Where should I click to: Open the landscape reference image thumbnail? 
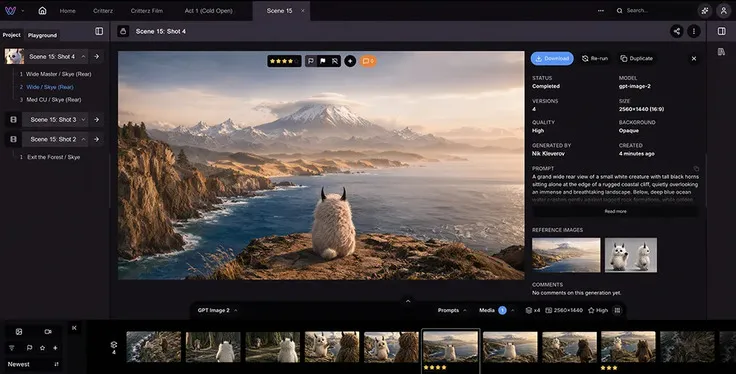point(566,255)
